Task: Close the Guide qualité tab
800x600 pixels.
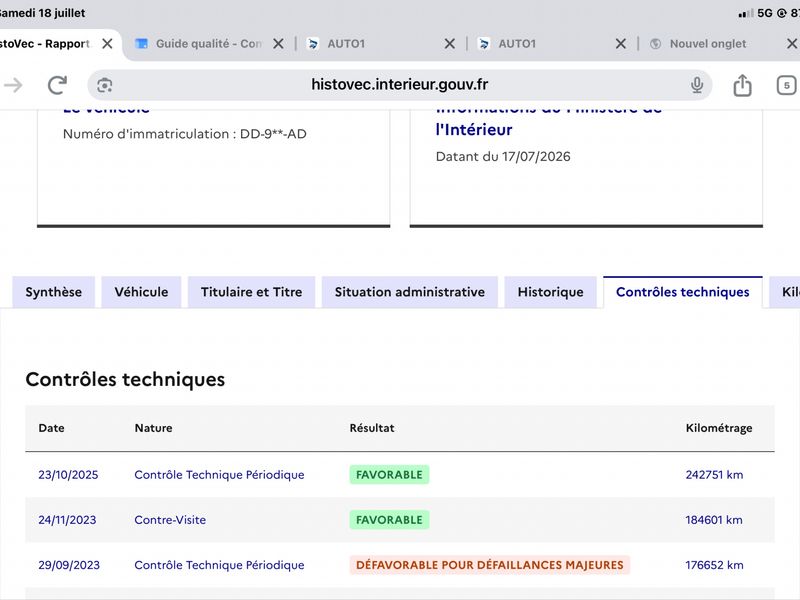Action: [x=278, y=44]
